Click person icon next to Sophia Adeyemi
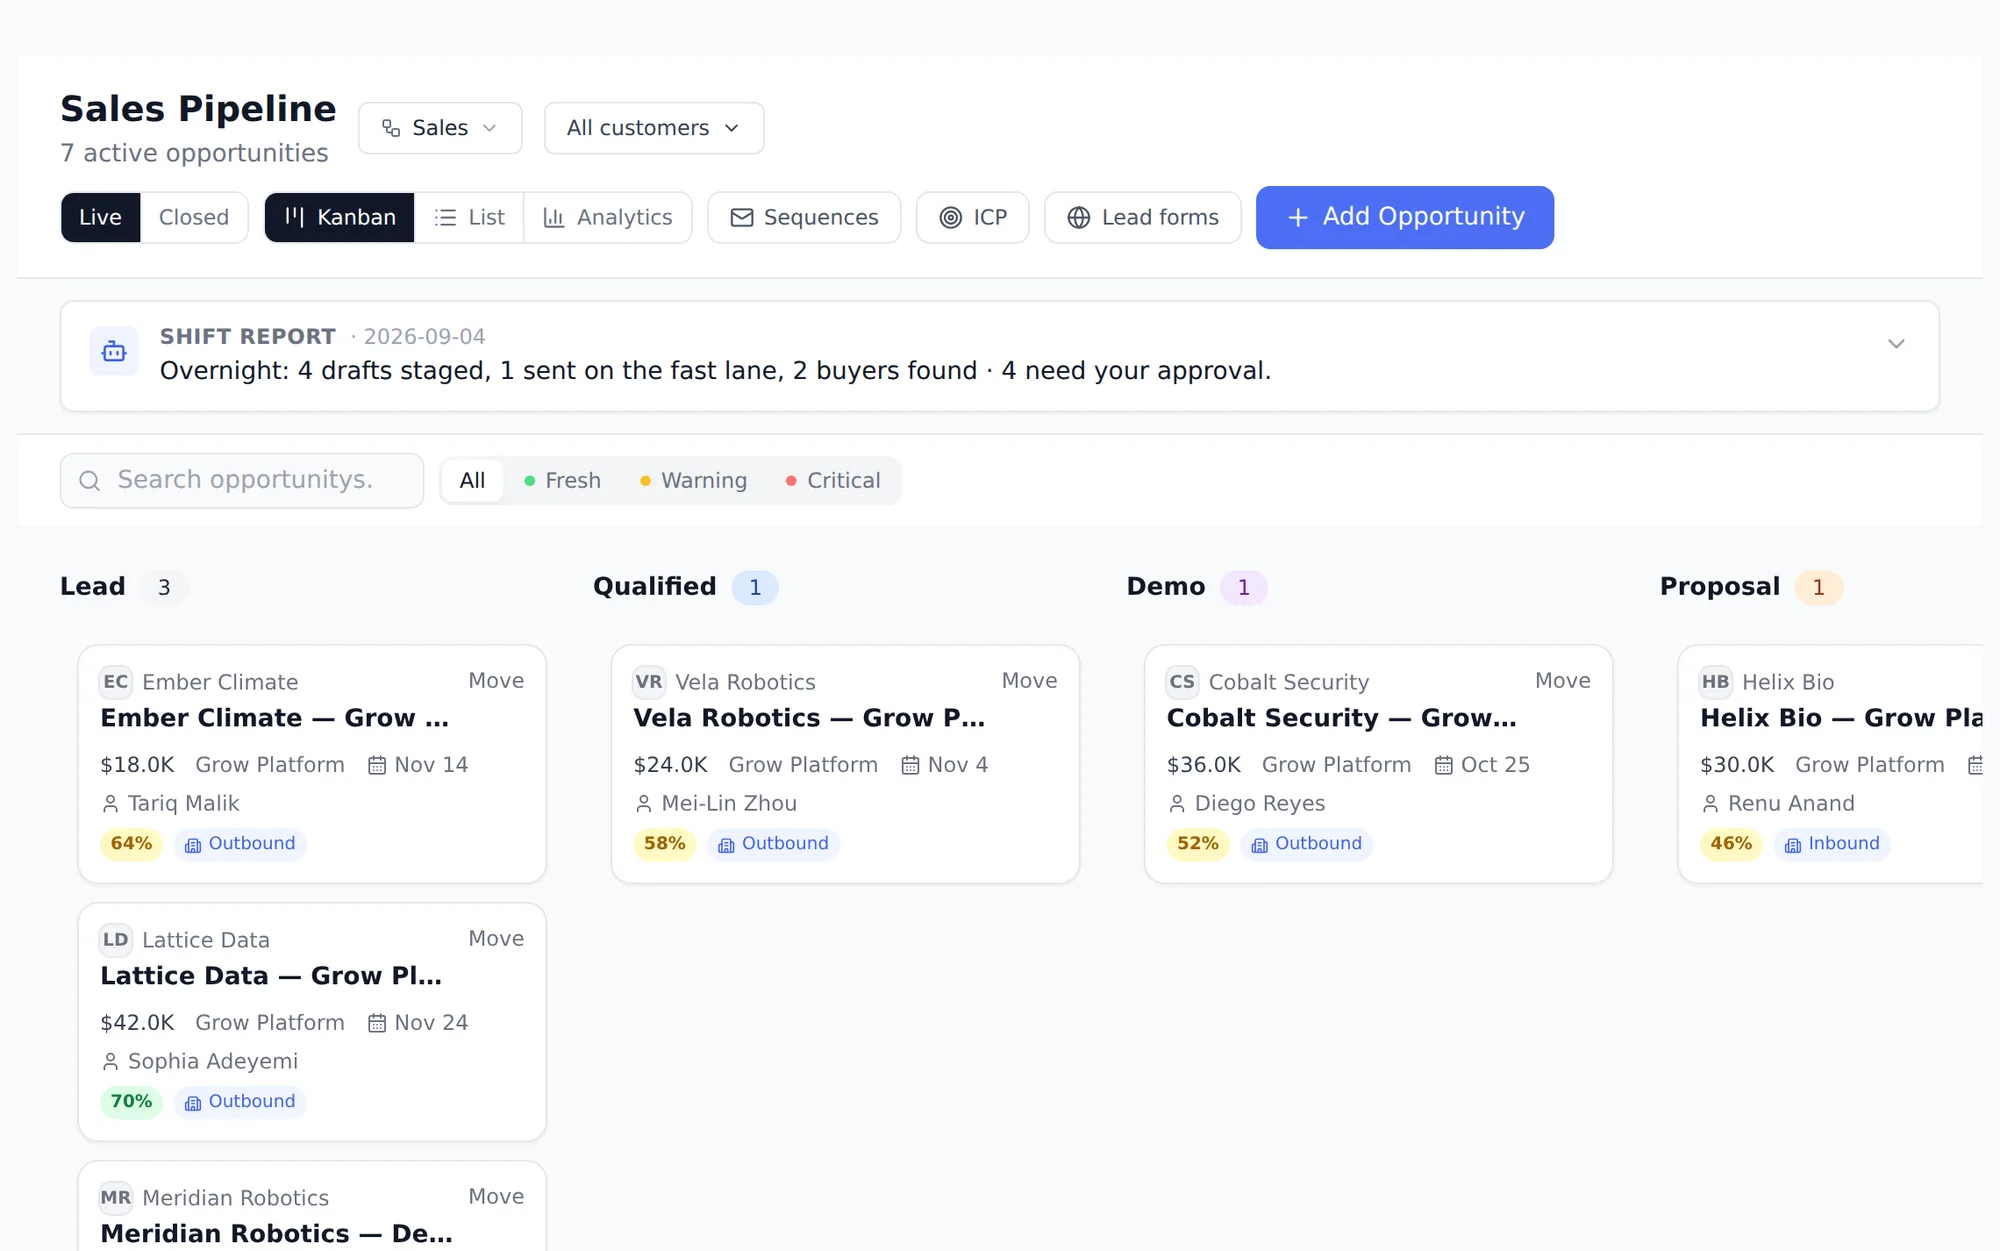The width and height of the screenshot is (2000, 1251). [110, 1062]
